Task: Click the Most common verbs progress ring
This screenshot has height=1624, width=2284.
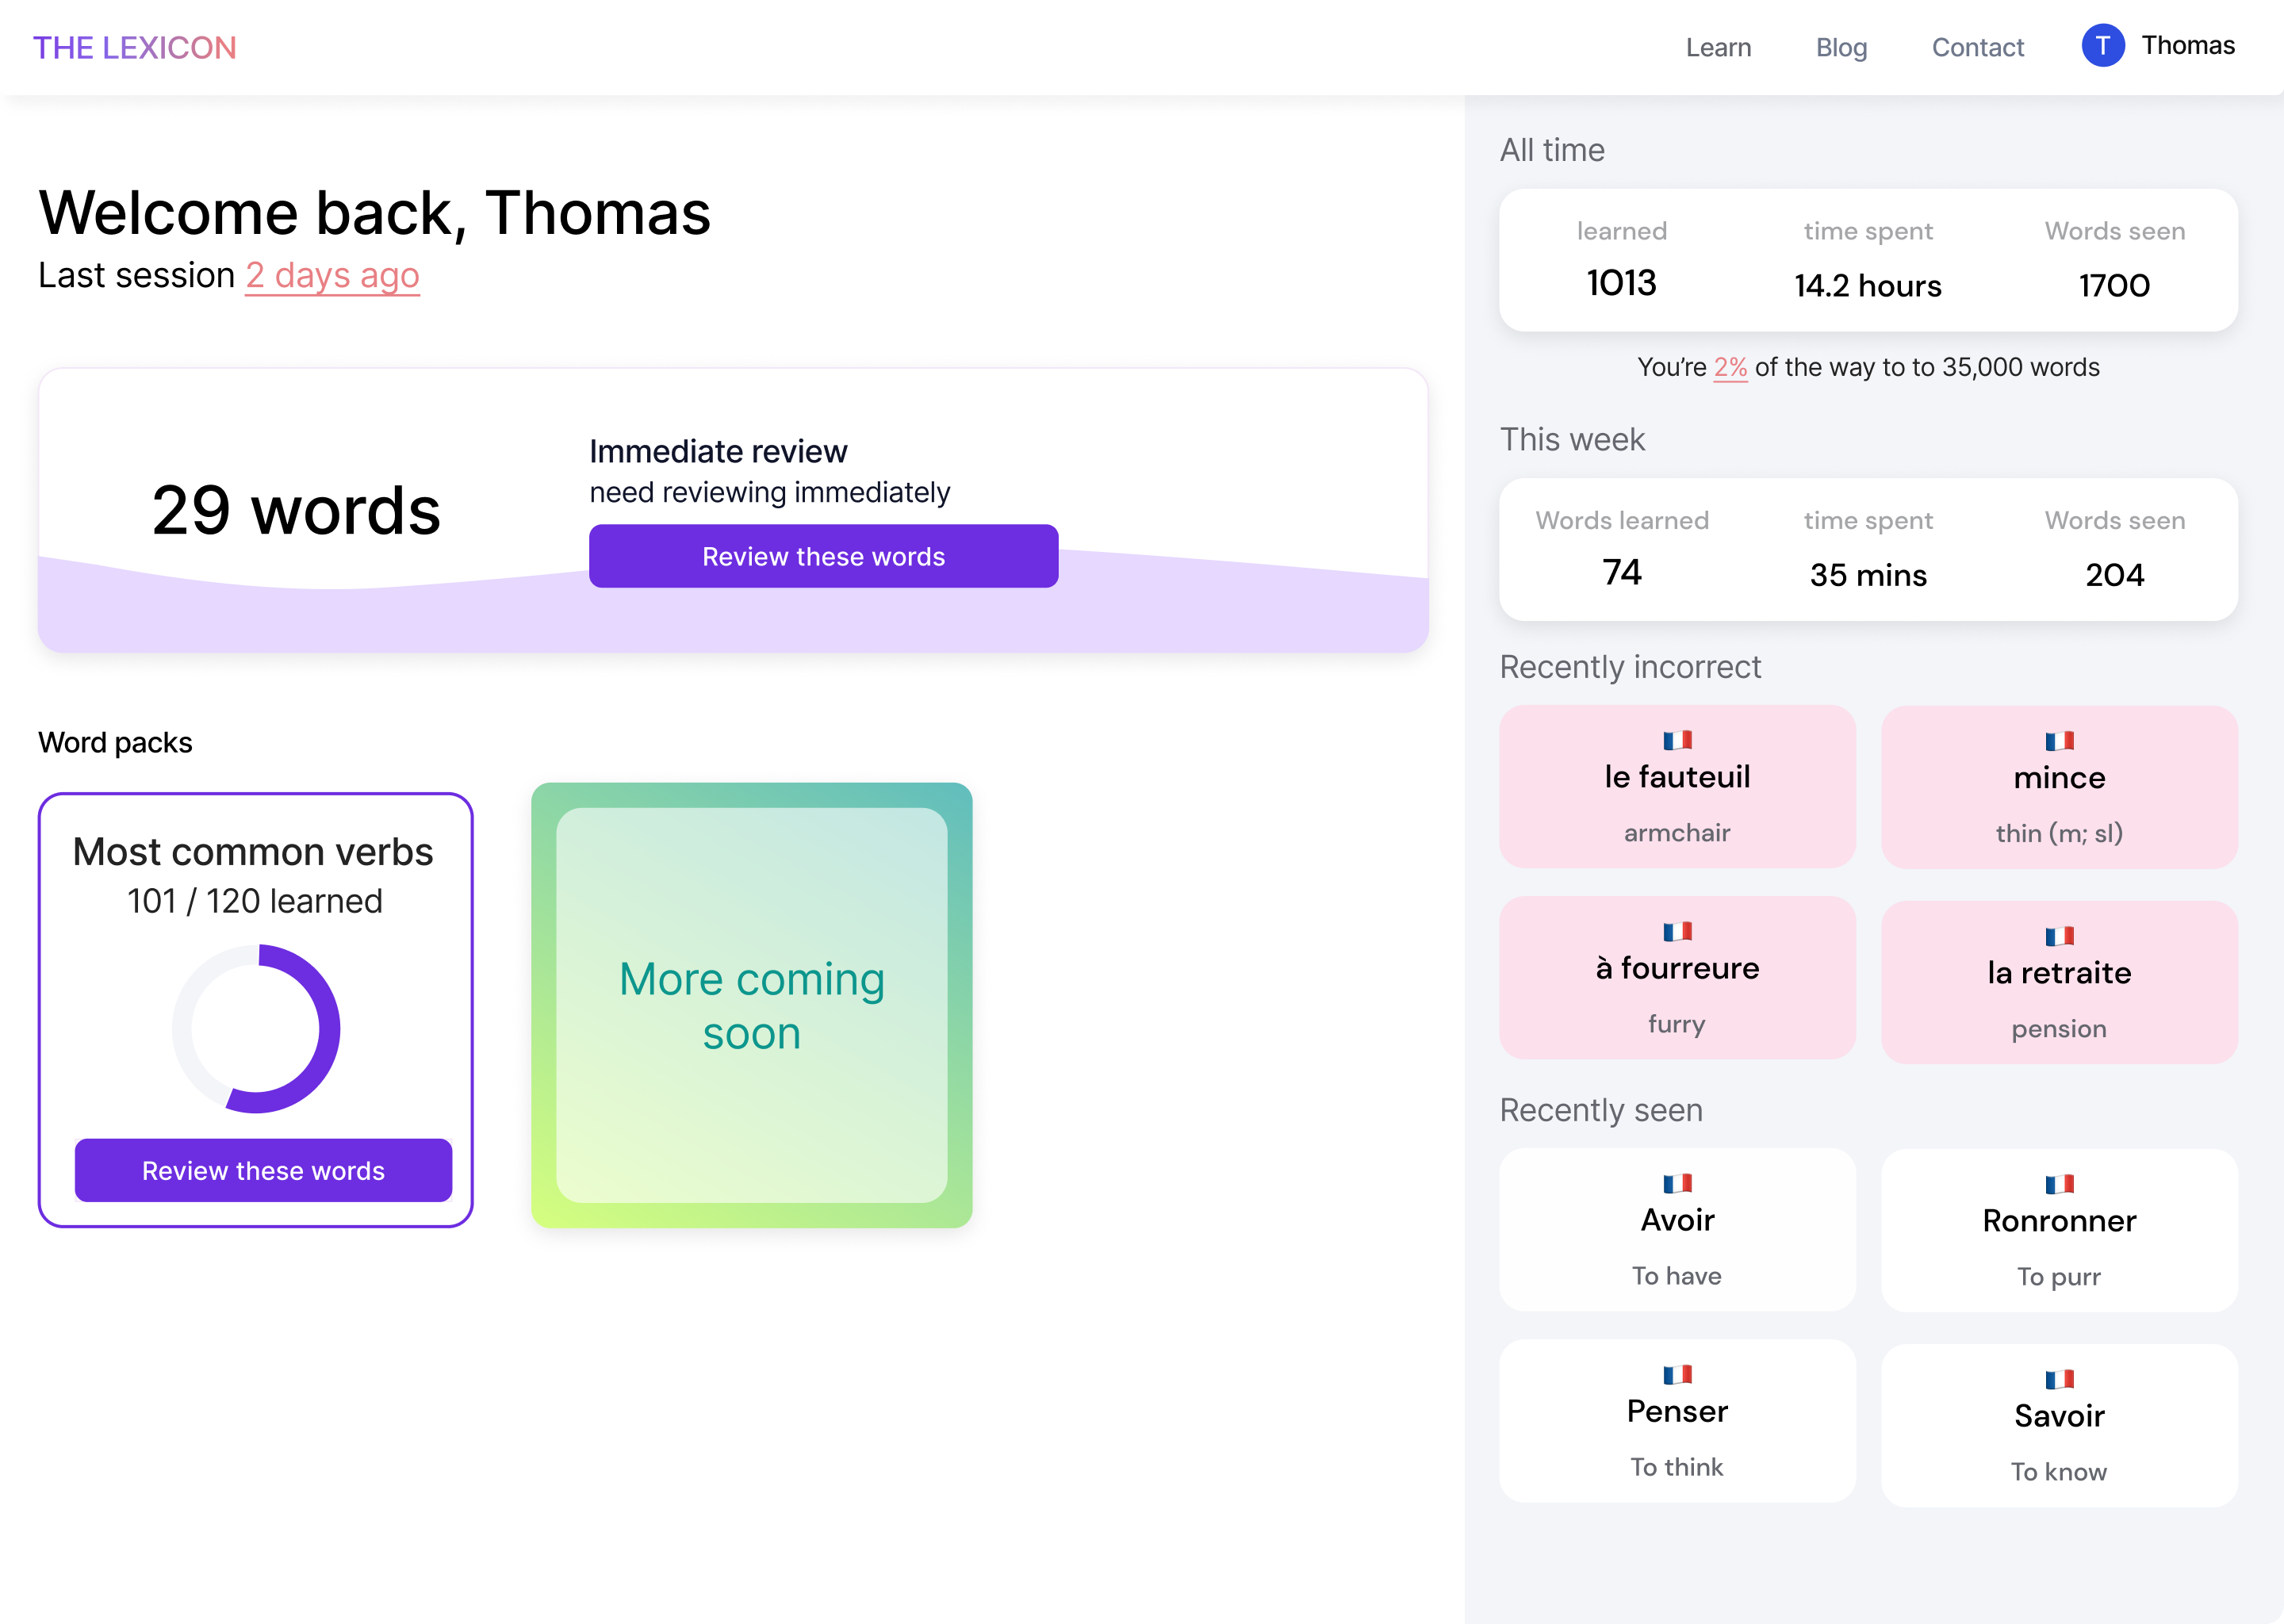Action: pyautogui.click(x=256, y=1028)
